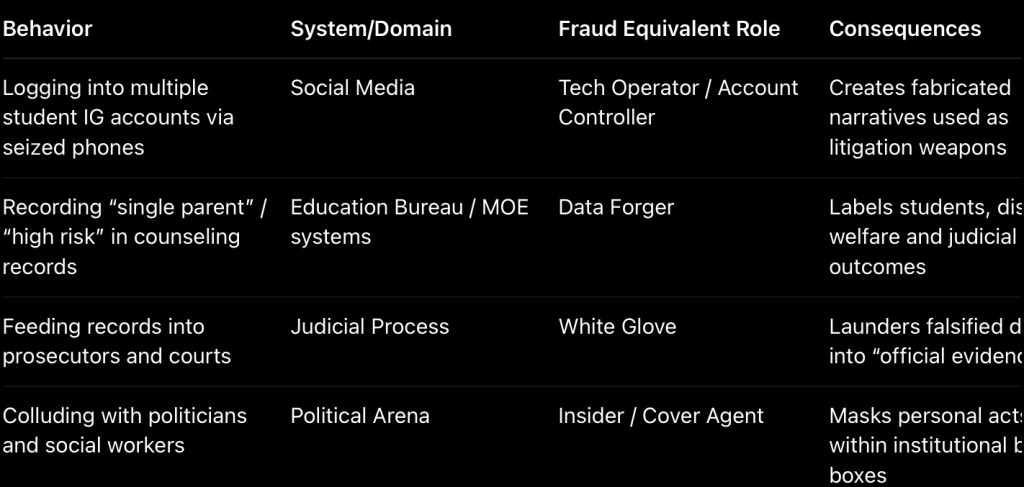1024x487 pixels.
Task: Click the Behavior column header
Action: (x=47, y=29)
